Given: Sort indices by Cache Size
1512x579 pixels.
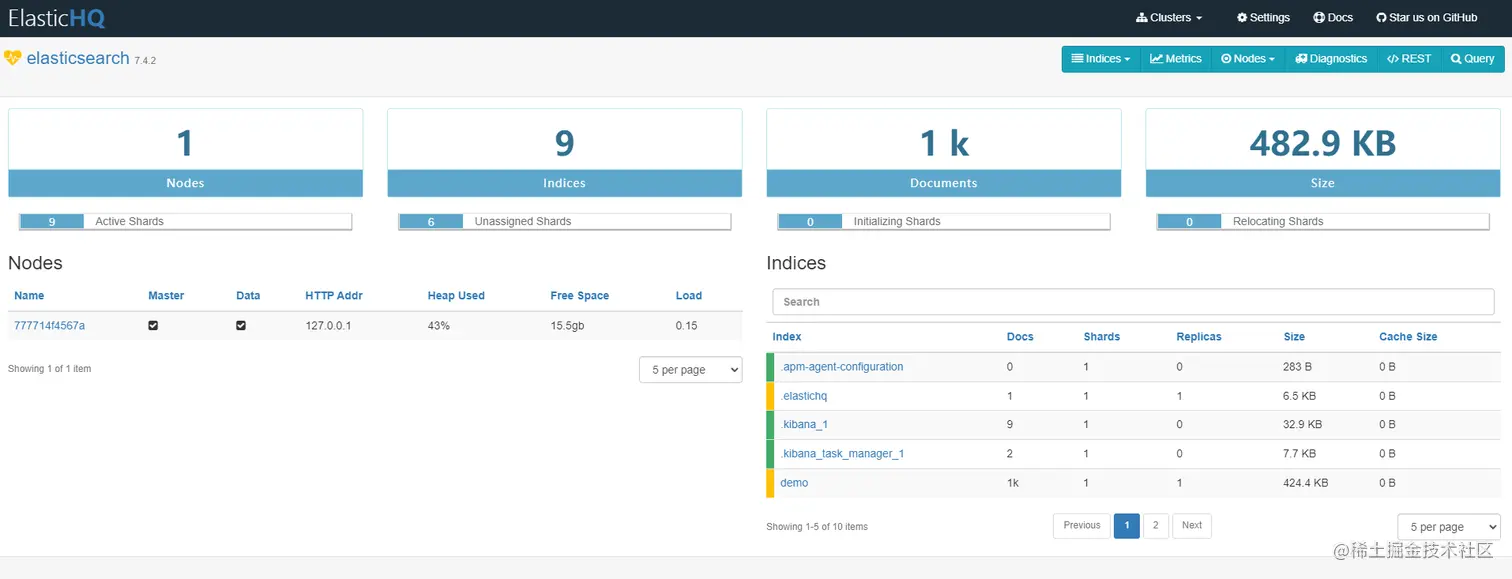Looking at the screenshot, I should 1408,337.
